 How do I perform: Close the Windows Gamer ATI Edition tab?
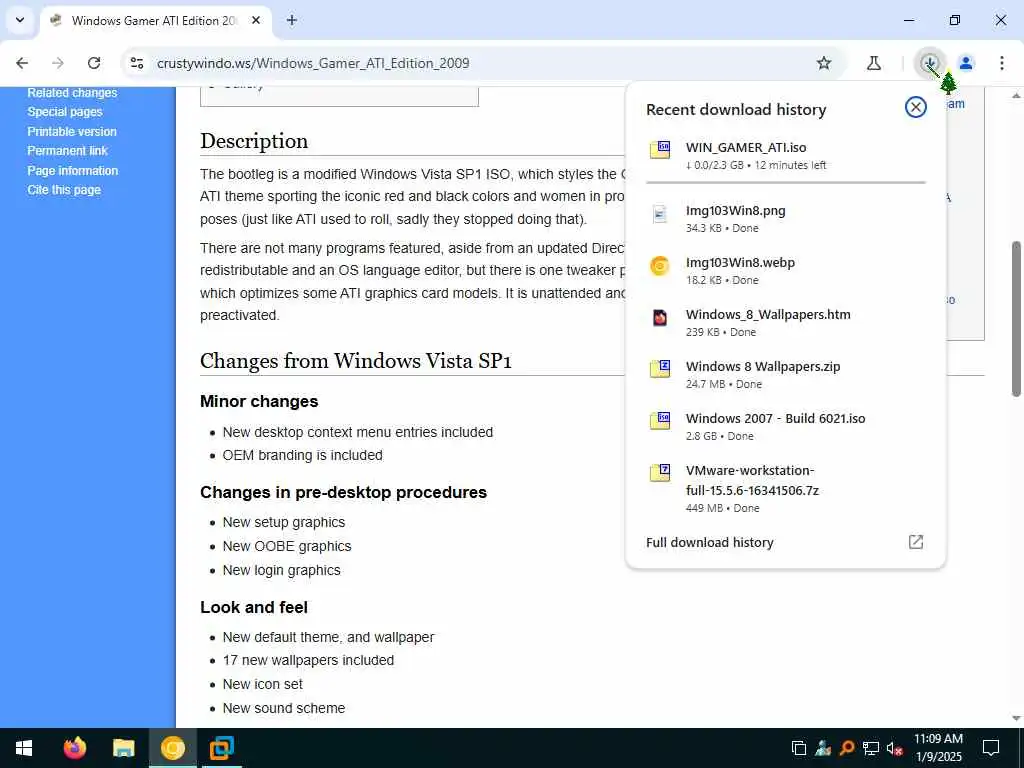pyautogui.click(x=256, y=20)
